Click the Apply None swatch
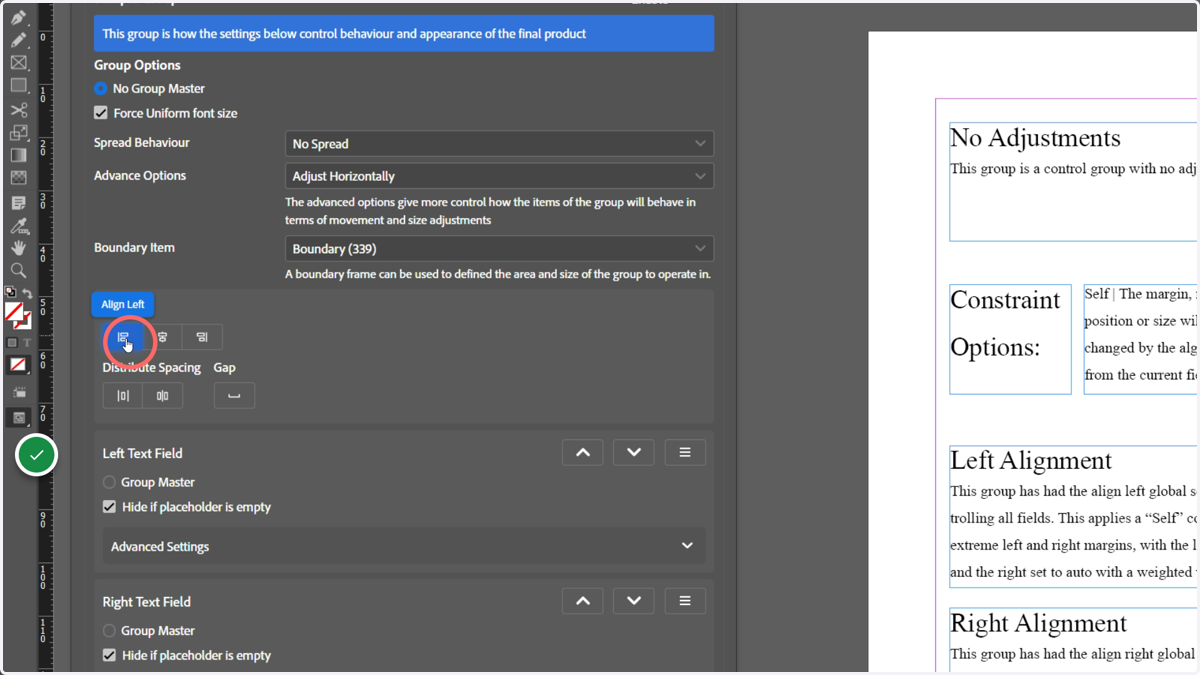 18,366
